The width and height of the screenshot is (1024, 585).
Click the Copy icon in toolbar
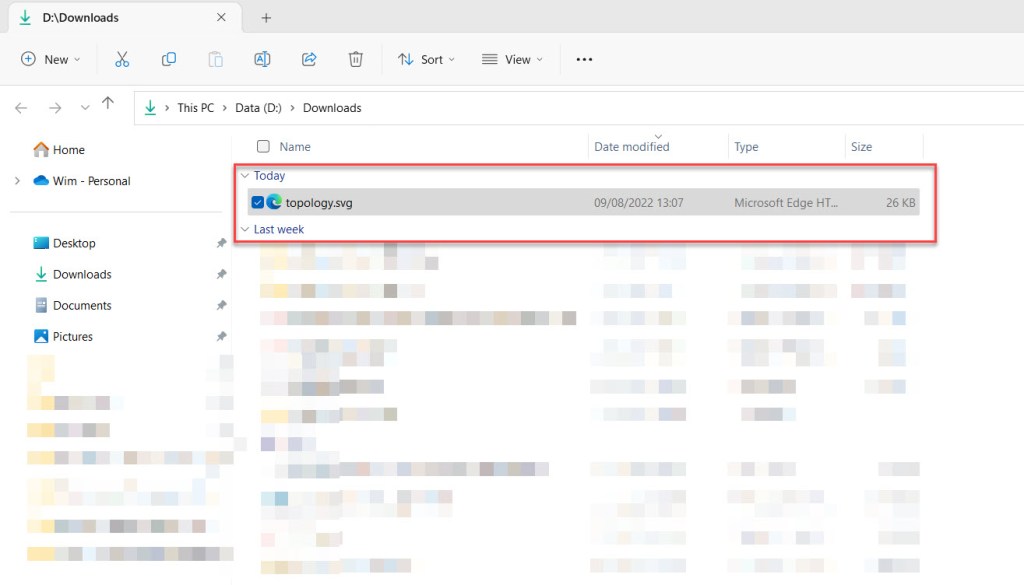point(169,59)
